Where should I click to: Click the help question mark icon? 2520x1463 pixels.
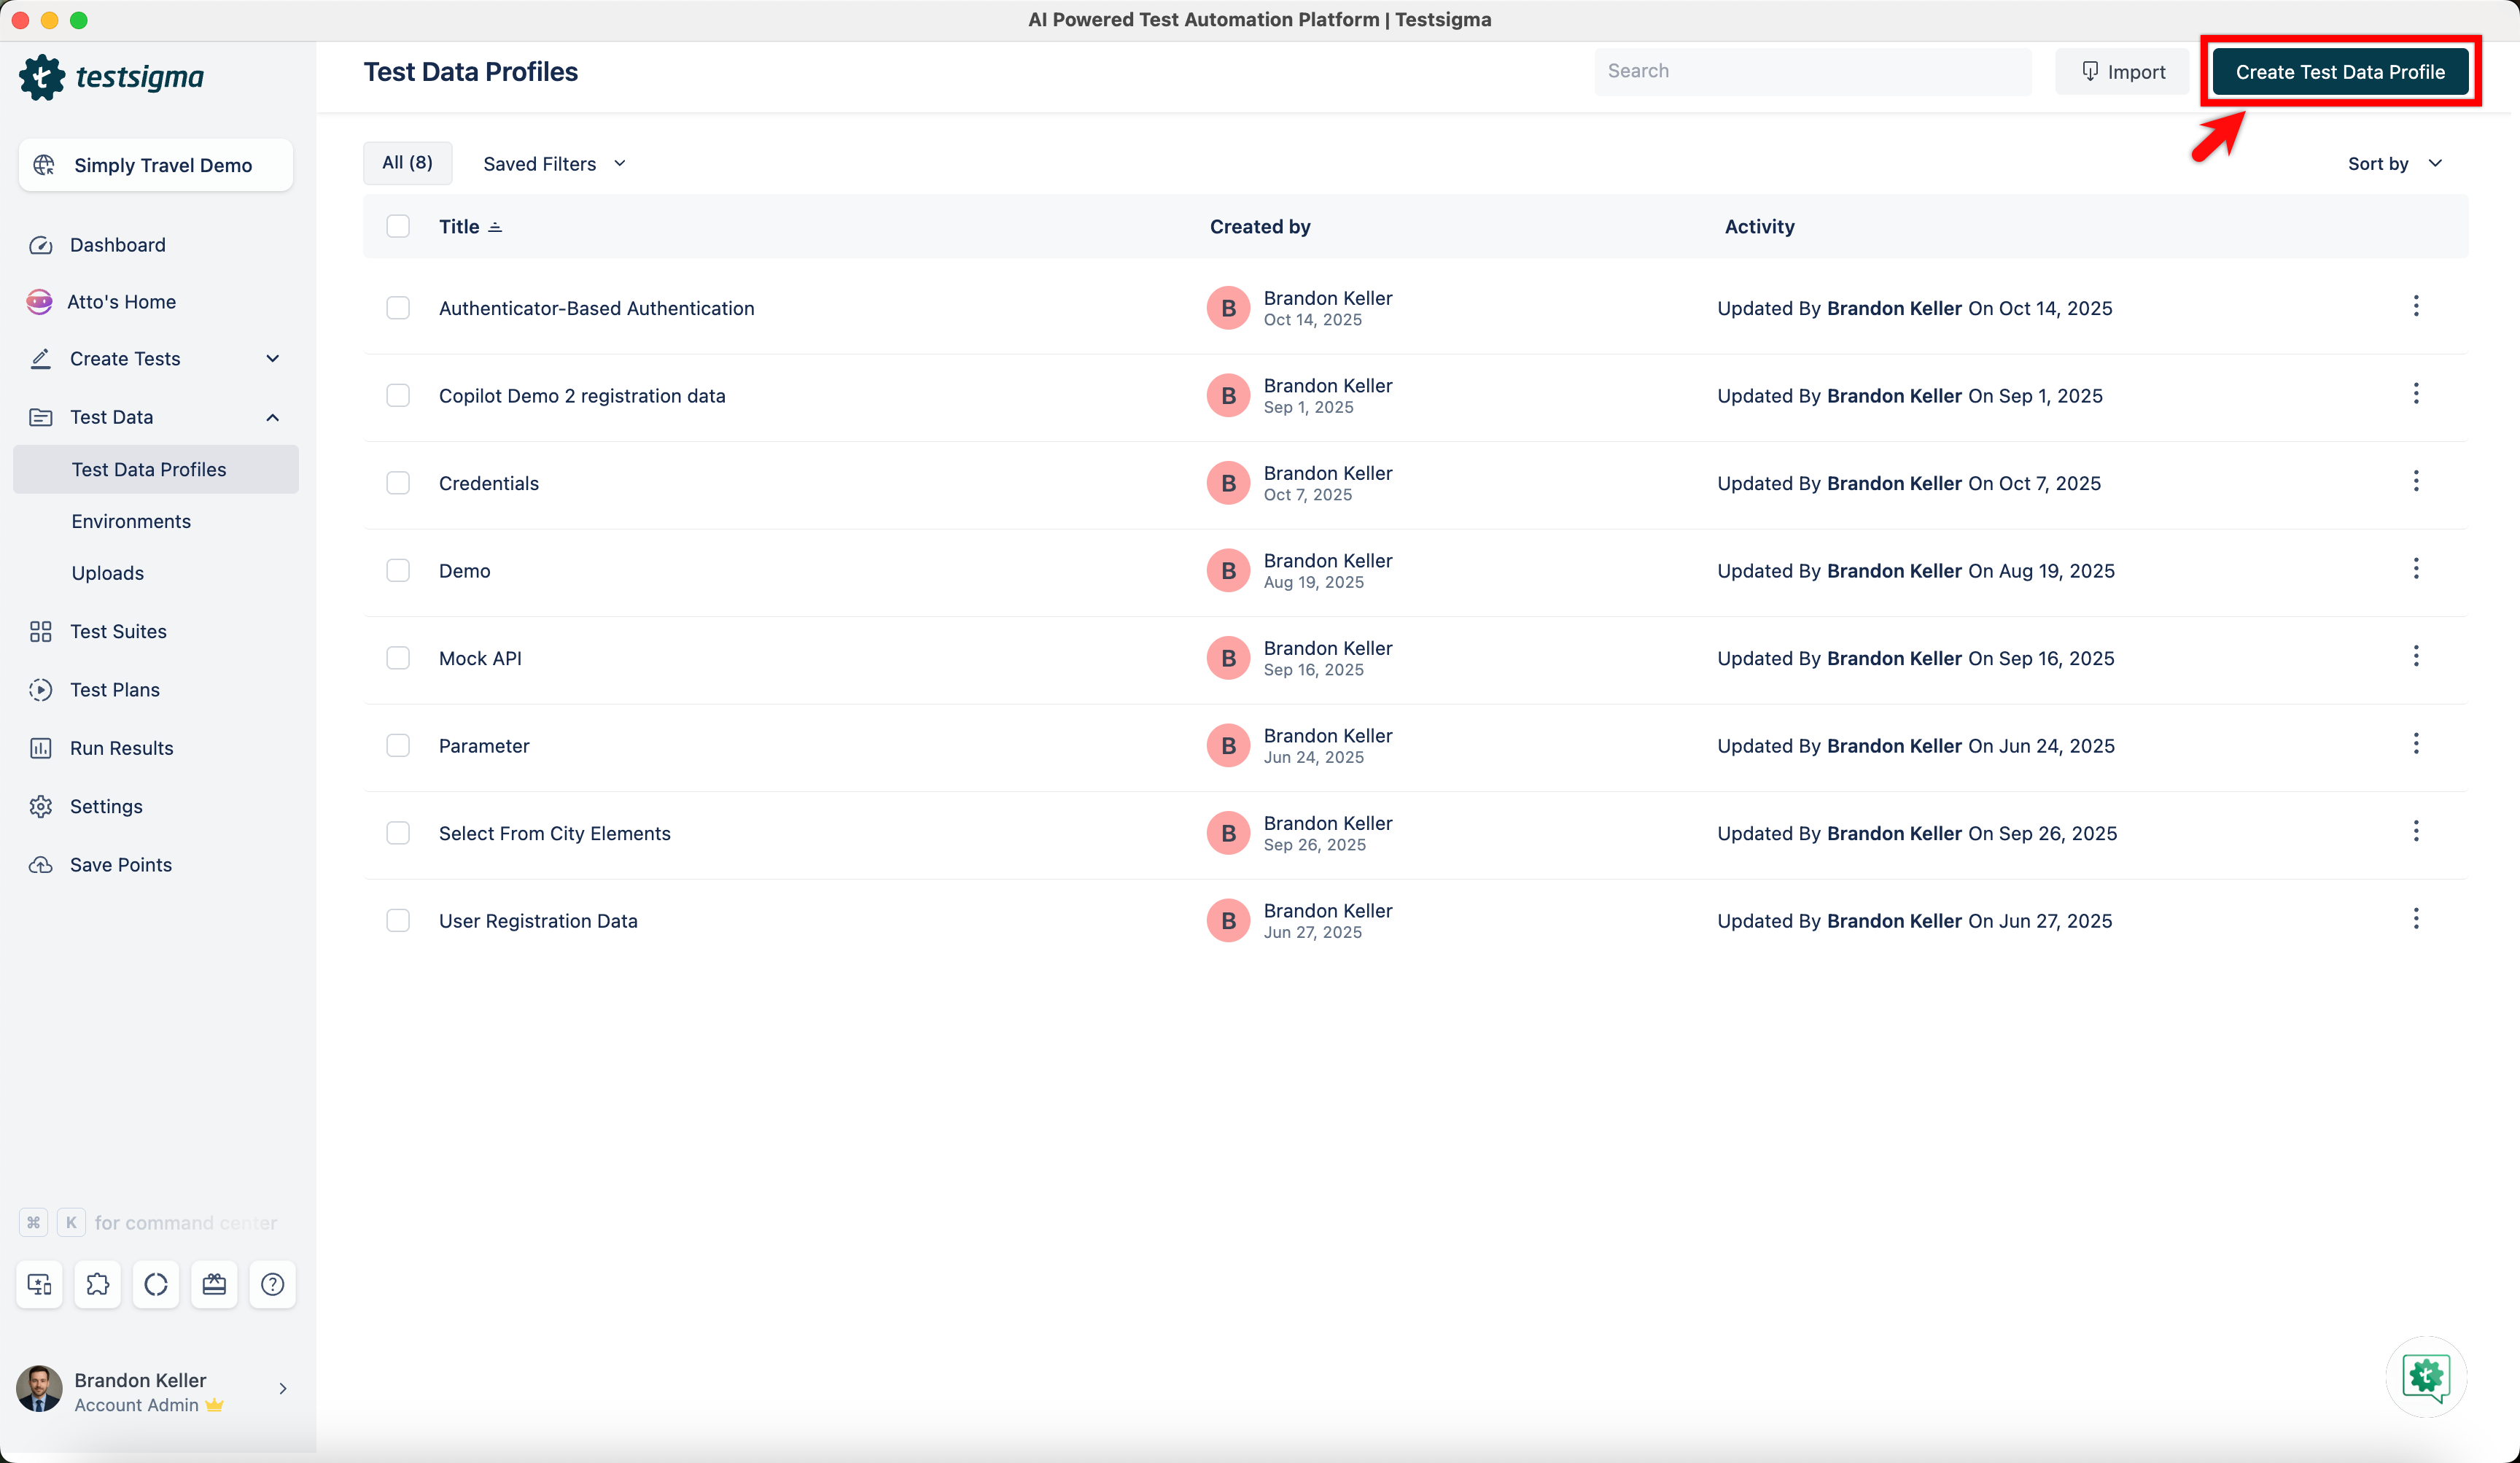[272, 1284]
